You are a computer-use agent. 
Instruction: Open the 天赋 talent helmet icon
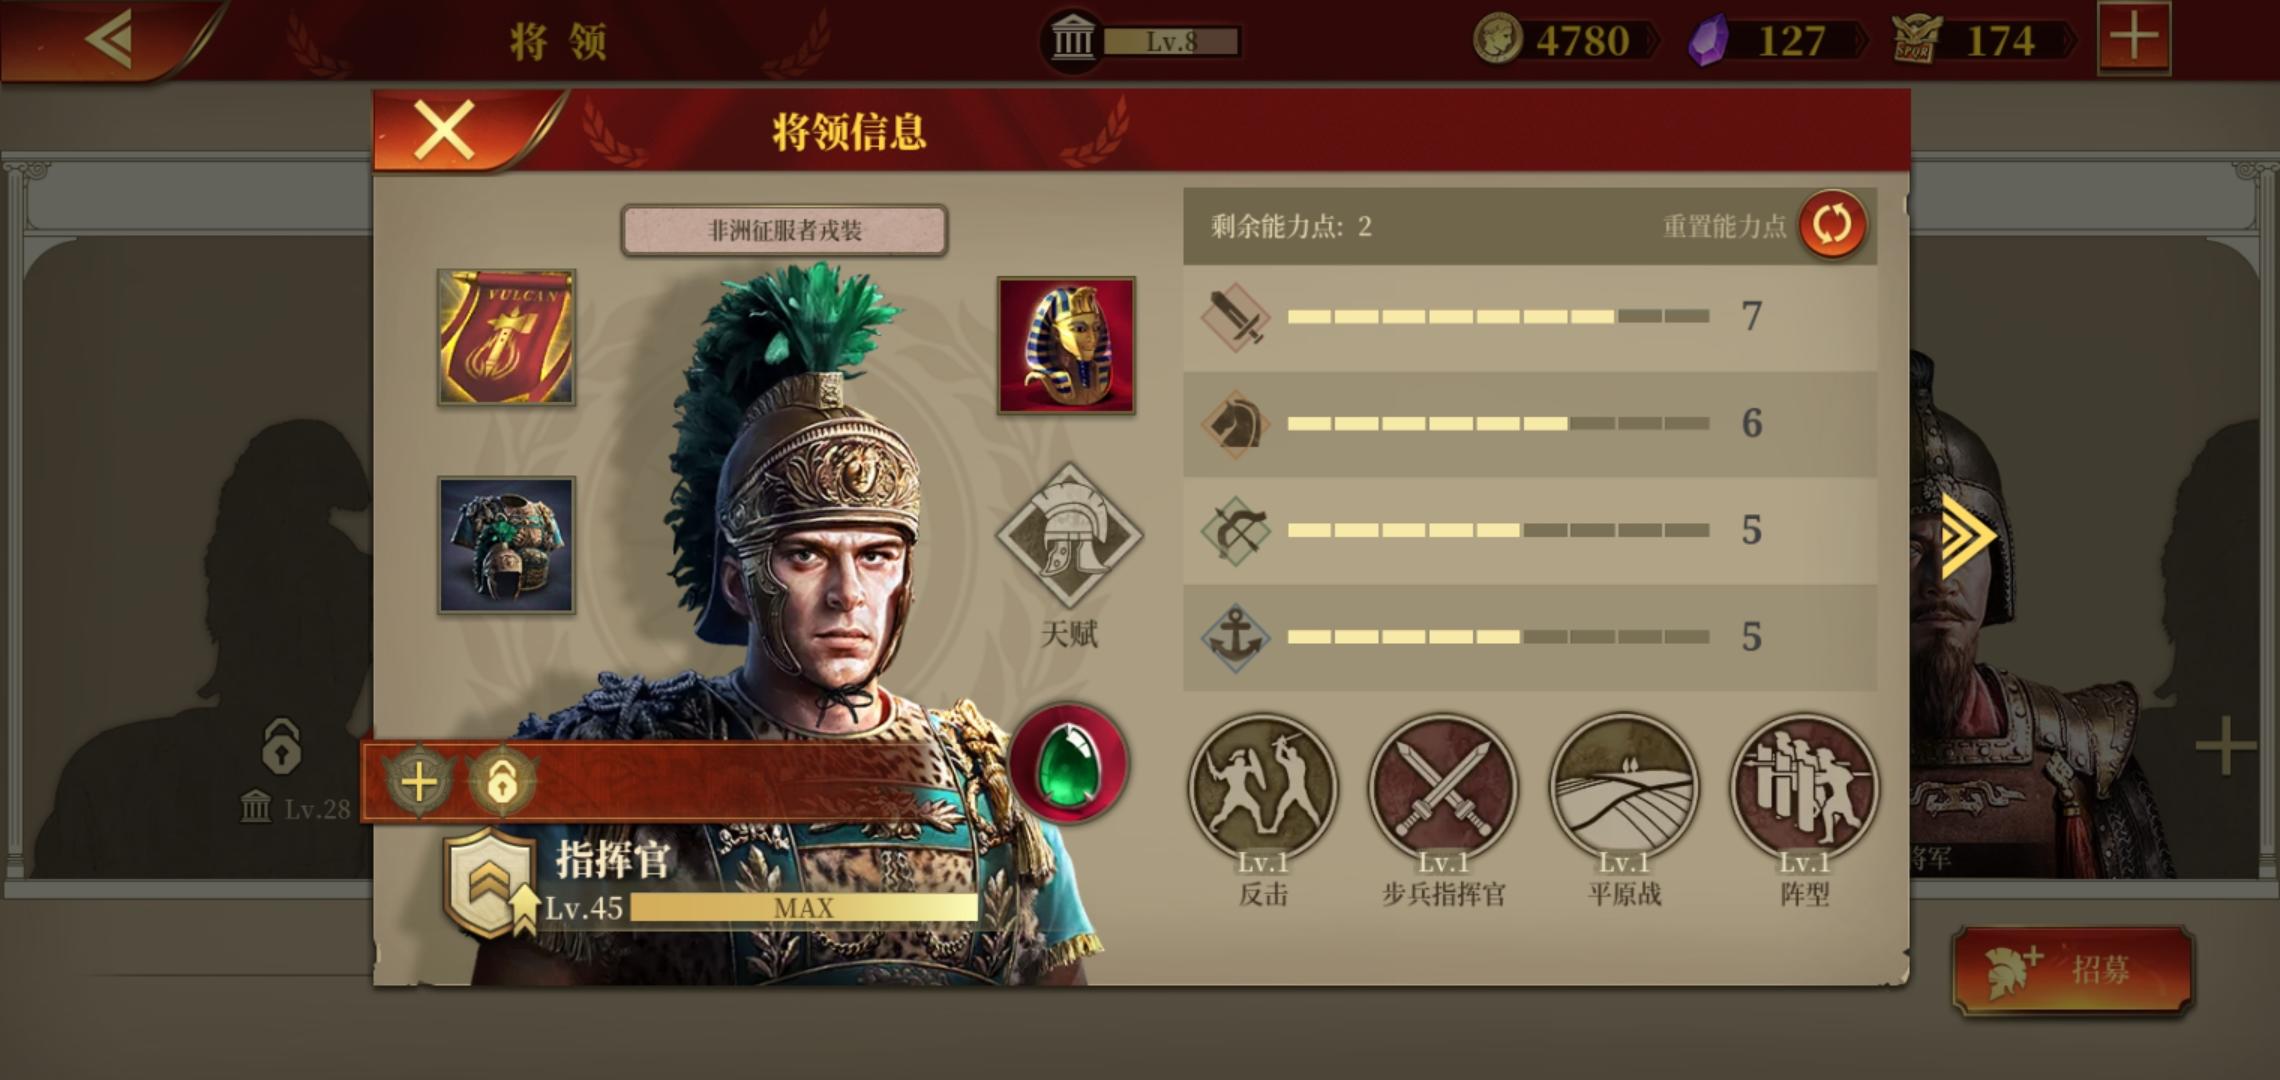(1069, 536)
